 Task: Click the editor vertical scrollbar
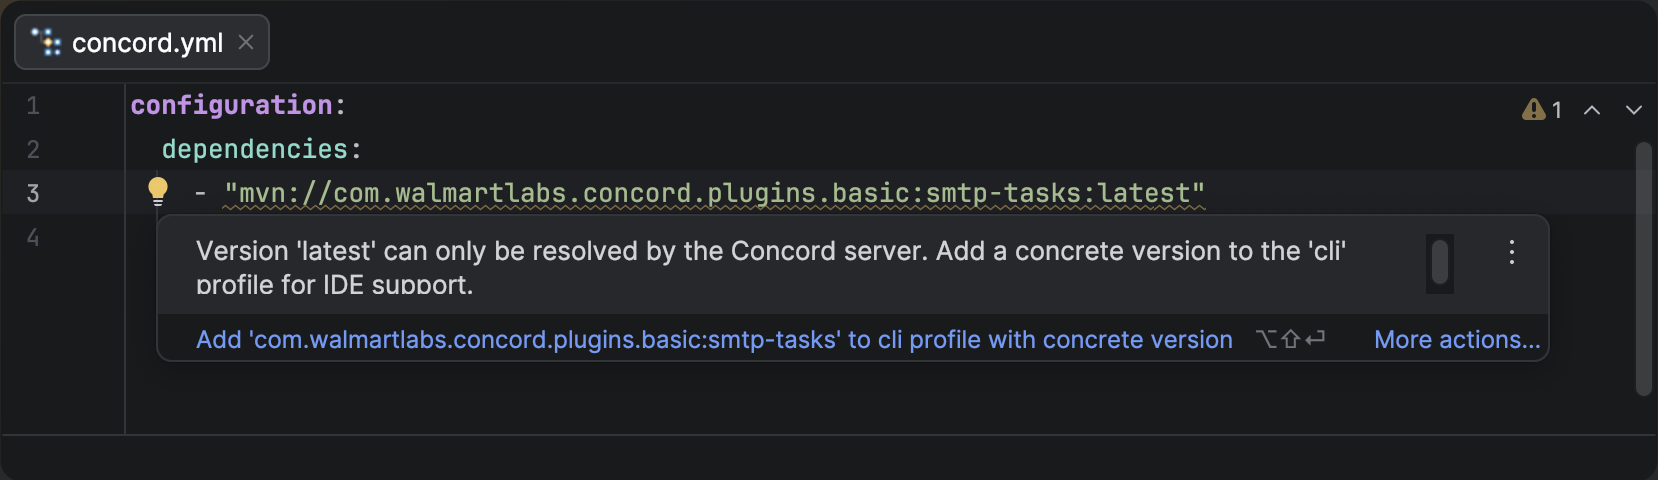click(1643, 270)
